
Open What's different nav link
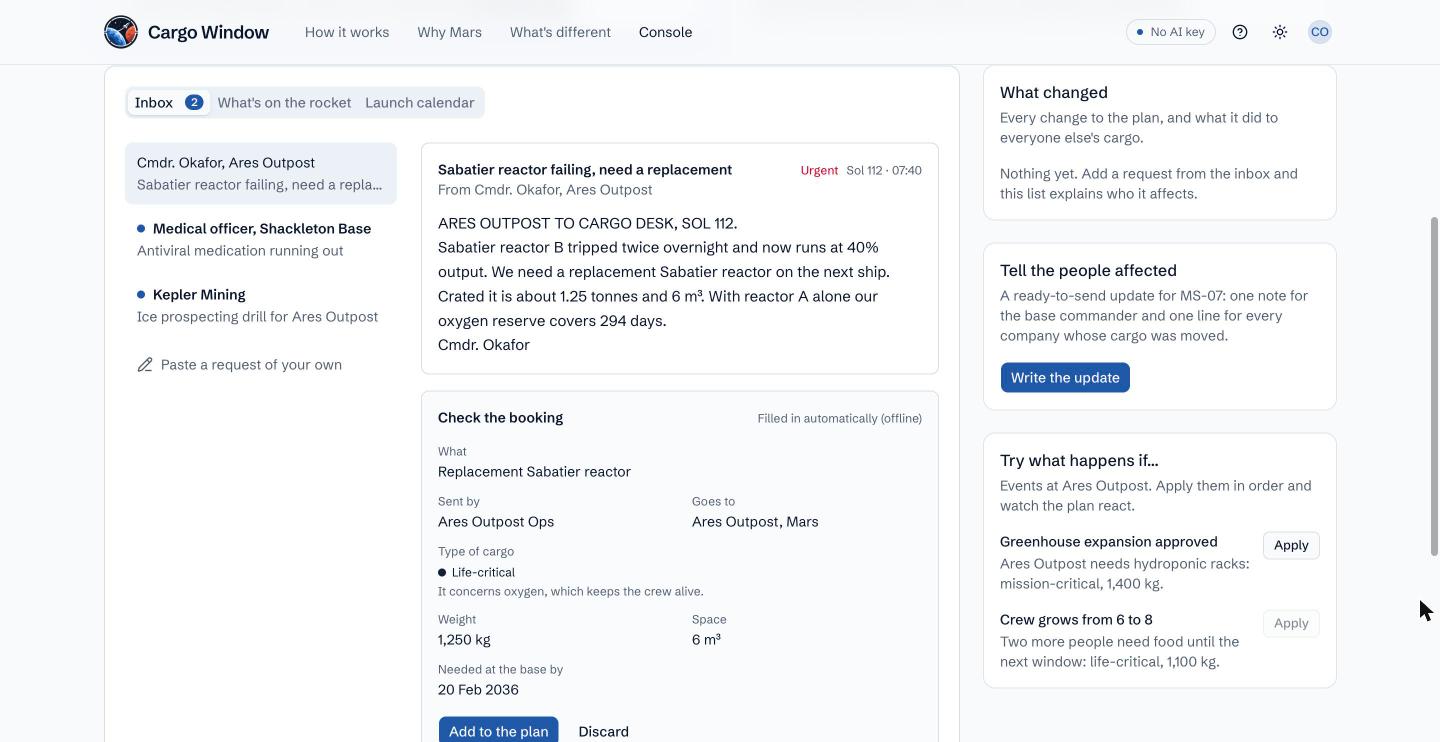[560, 32]
